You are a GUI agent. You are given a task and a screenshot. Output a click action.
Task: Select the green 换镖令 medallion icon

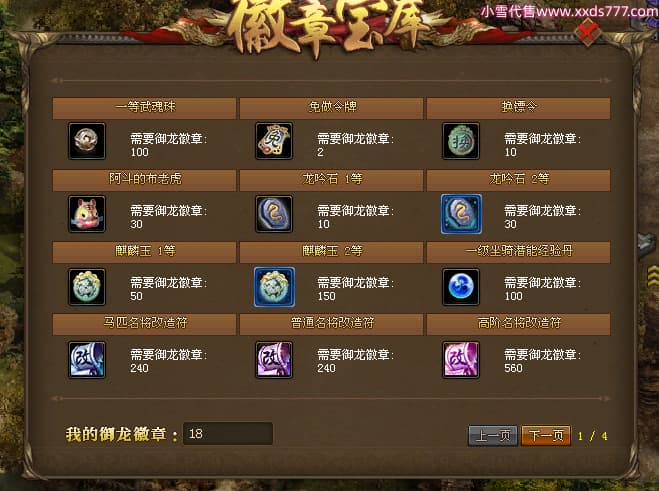[461, 141]
